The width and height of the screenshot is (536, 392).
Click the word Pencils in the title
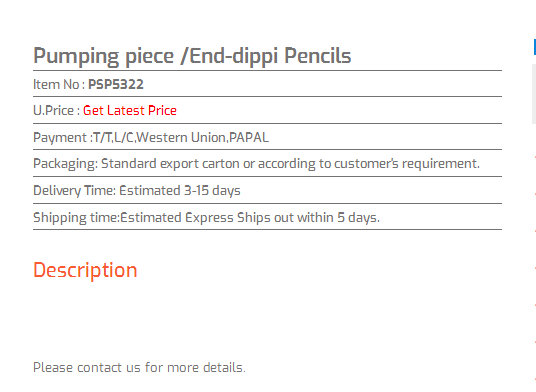click(318, 55)
